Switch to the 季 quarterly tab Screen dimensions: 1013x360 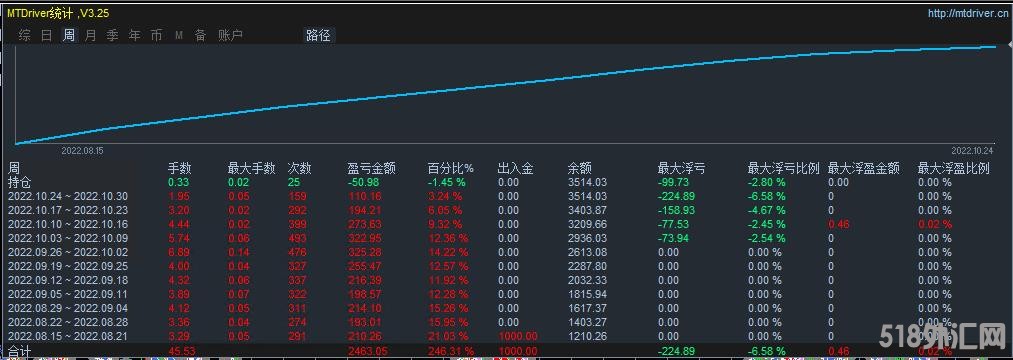(112, 36)
